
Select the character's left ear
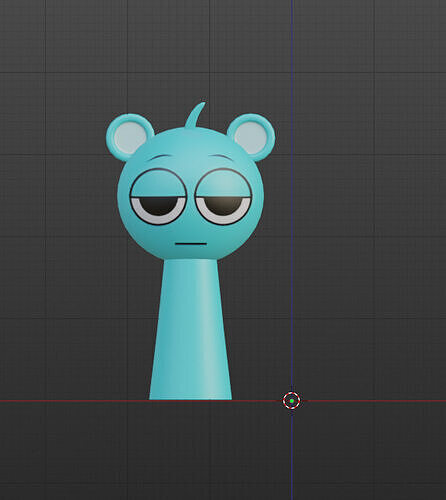click(x=129, y=137)
